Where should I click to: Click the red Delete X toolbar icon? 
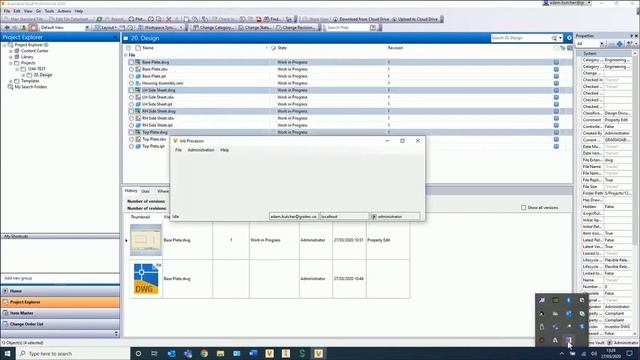click(x=169, y=19)
